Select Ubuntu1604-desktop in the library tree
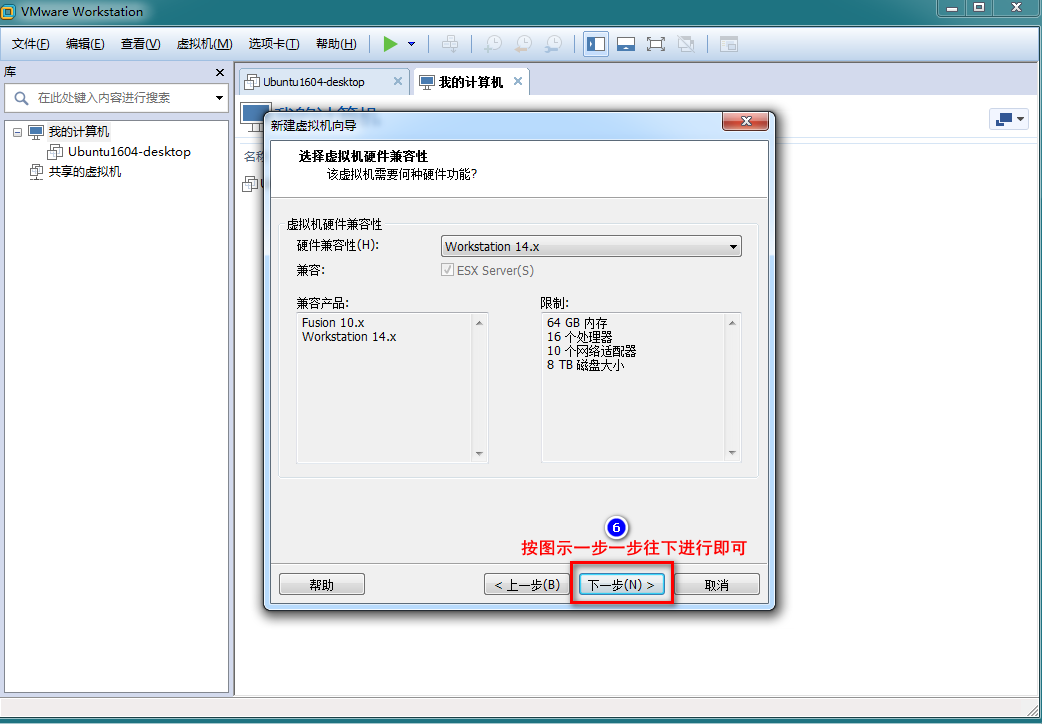This screenshot has width=1042, height=724. (129, 152)
